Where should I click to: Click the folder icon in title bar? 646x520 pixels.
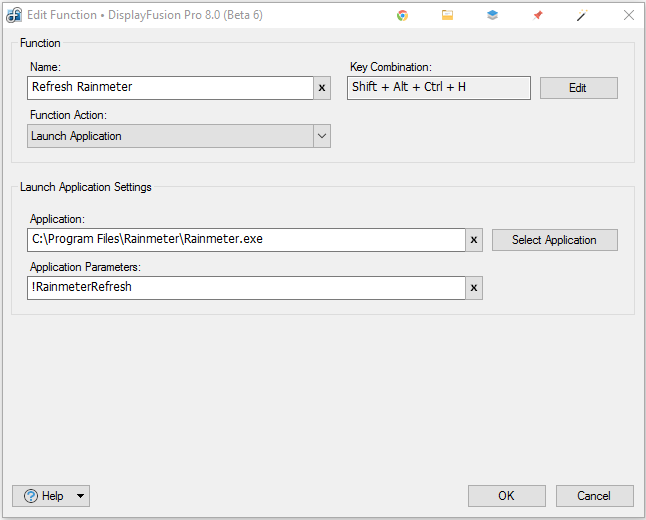(x=447, y=15)
